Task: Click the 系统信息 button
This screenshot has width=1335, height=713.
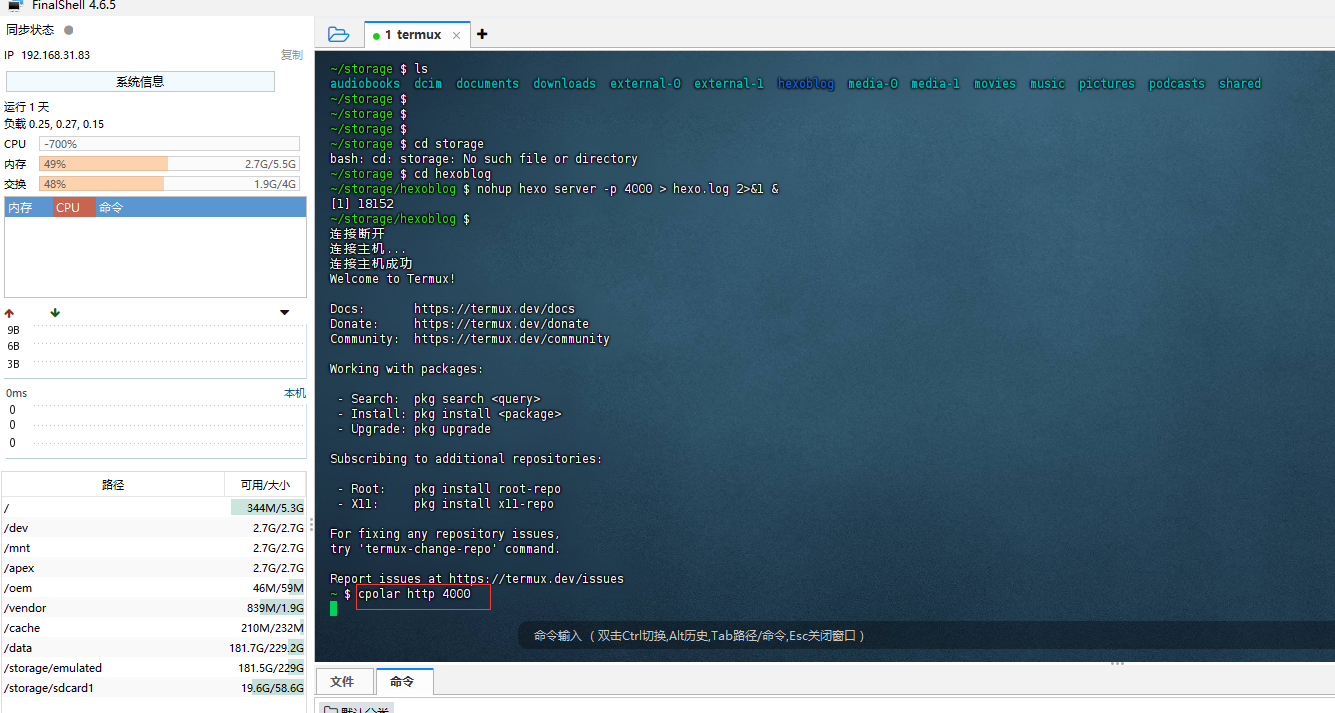Action: click(x=140, y=82)
